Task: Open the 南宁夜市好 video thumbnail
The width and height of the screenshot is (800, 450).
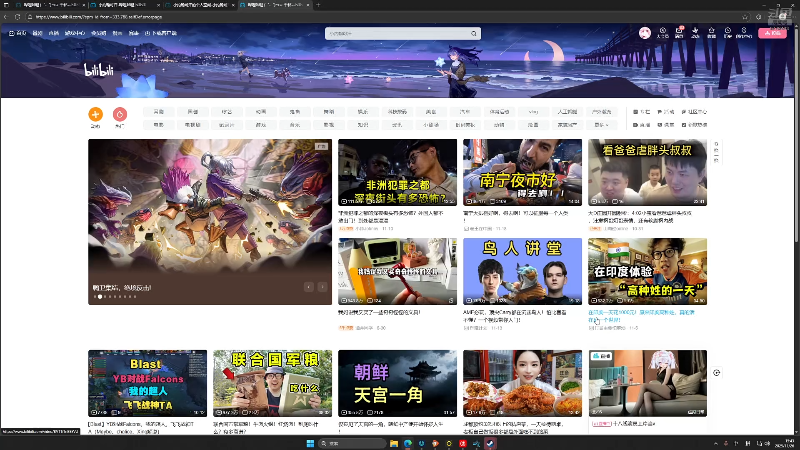Action: point(522,172)
